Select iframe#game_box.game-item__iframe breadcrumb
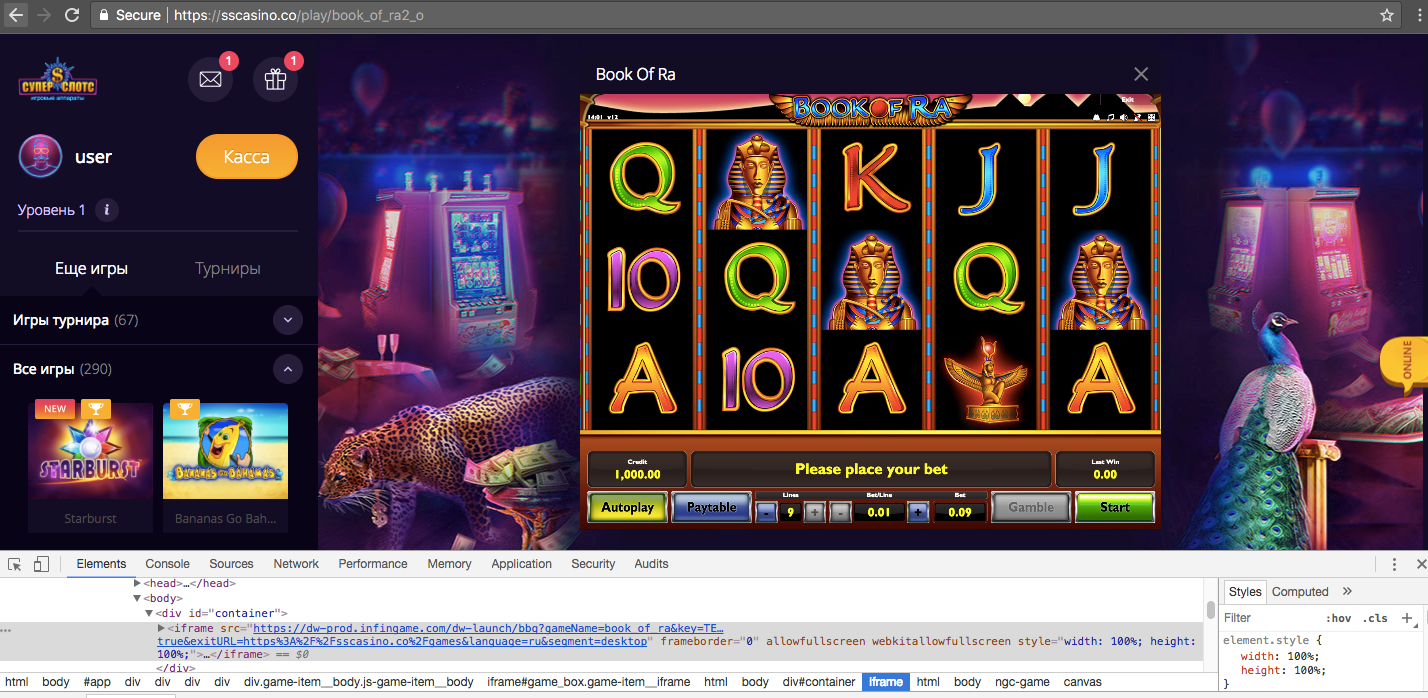This screenshot has height=698, width=1428. point(588,682)
